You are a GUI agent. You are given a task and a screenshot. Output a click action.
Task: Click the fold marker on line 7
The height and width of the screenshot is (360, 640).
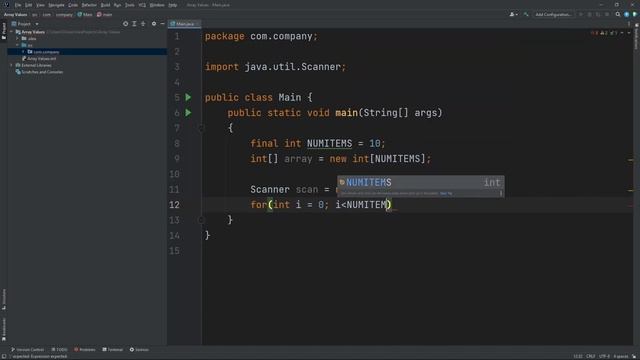(x=201, y=128)
